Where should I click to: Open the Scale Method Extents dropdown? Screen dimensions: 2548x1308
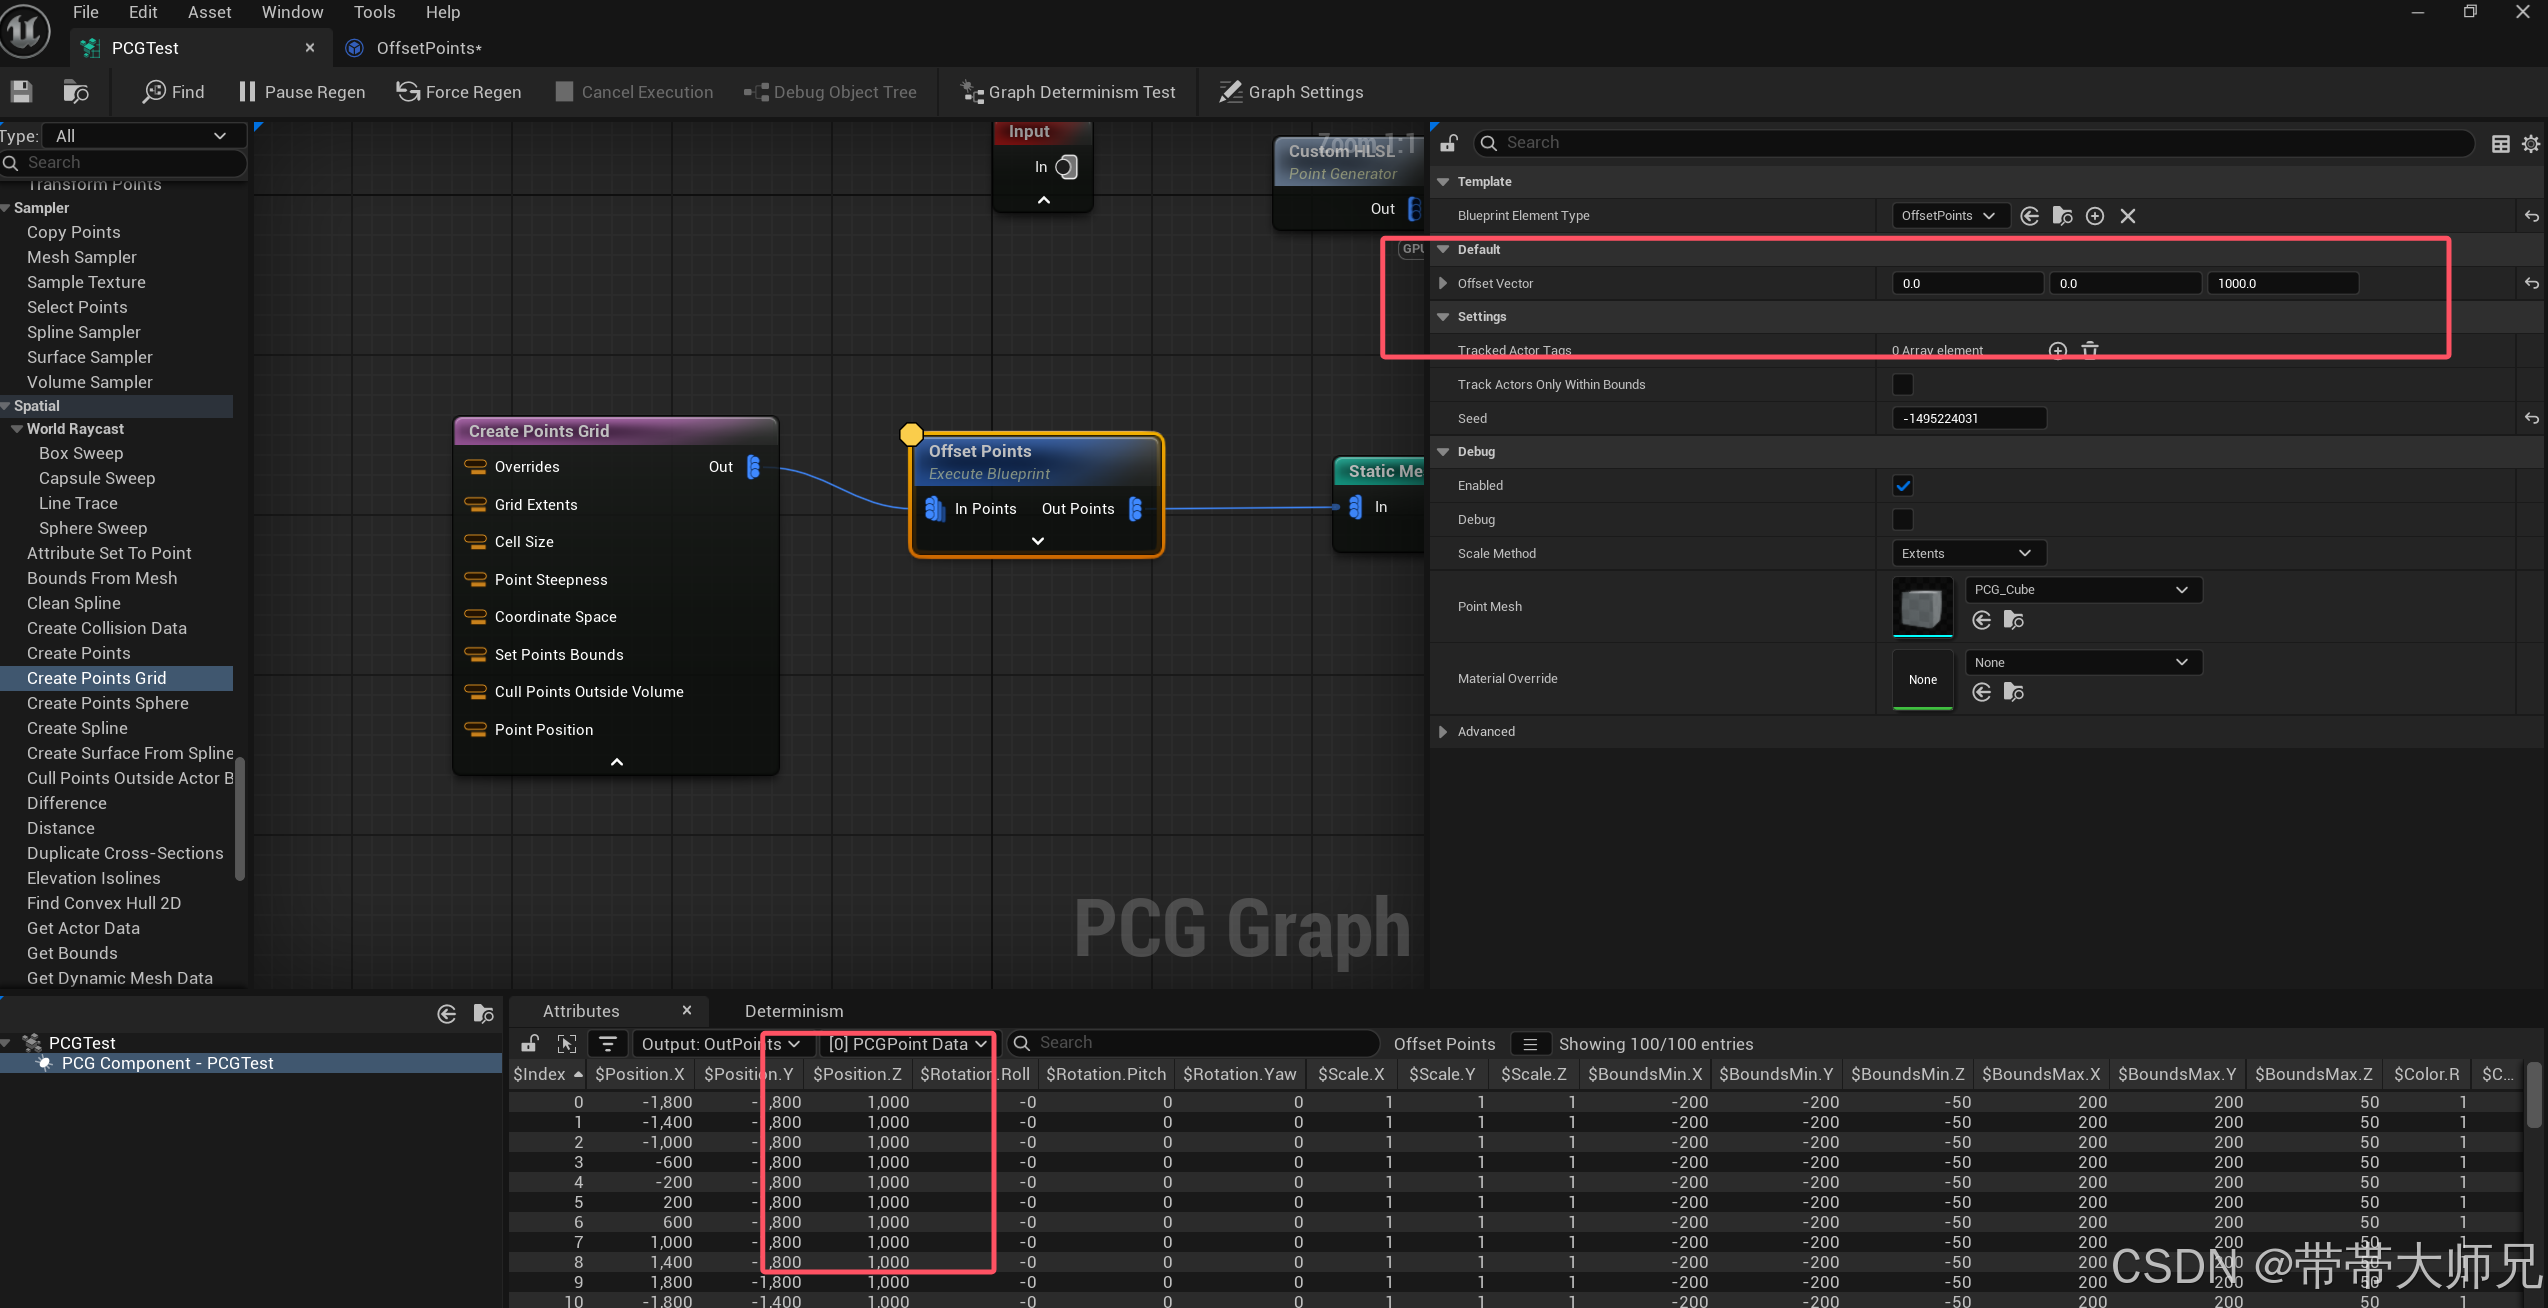coord(1966,554)
